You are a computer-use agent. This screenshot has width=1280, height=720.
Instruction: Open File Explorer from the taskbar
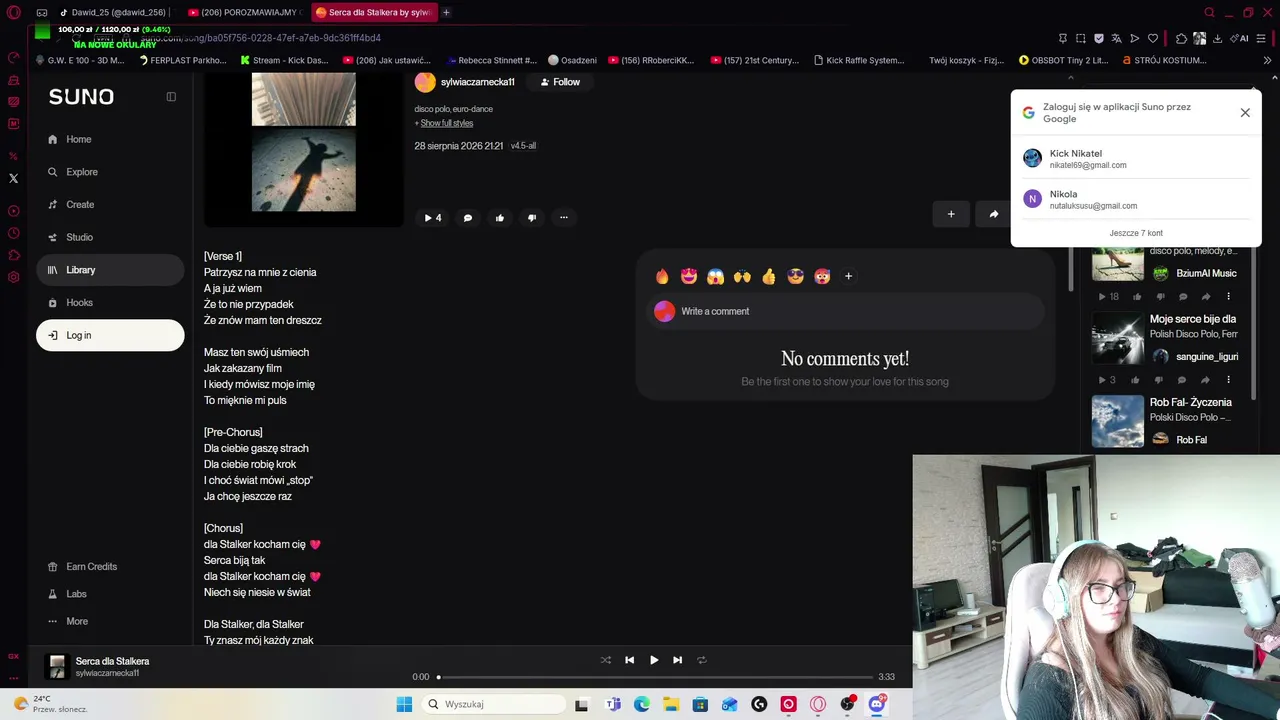[x=671, y=704]
